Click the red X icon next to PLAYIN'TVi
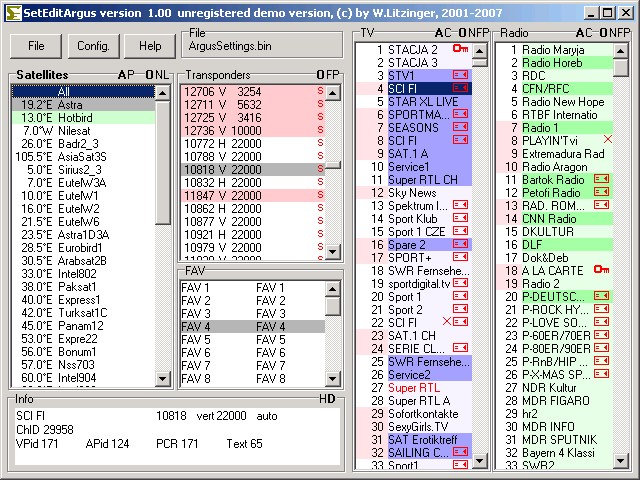640x480 pixels. 607,140
